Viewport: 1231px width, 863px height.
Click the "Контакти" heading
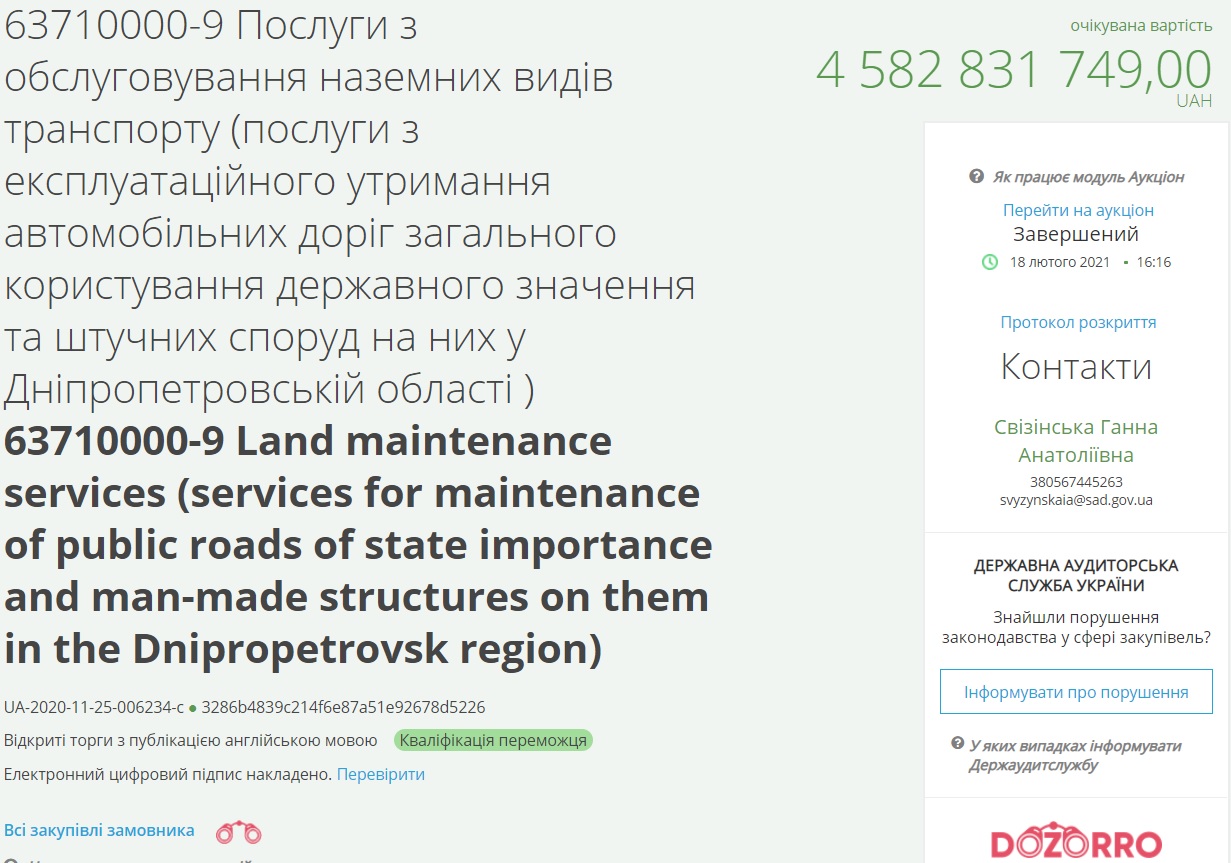tap(1076, 367)
